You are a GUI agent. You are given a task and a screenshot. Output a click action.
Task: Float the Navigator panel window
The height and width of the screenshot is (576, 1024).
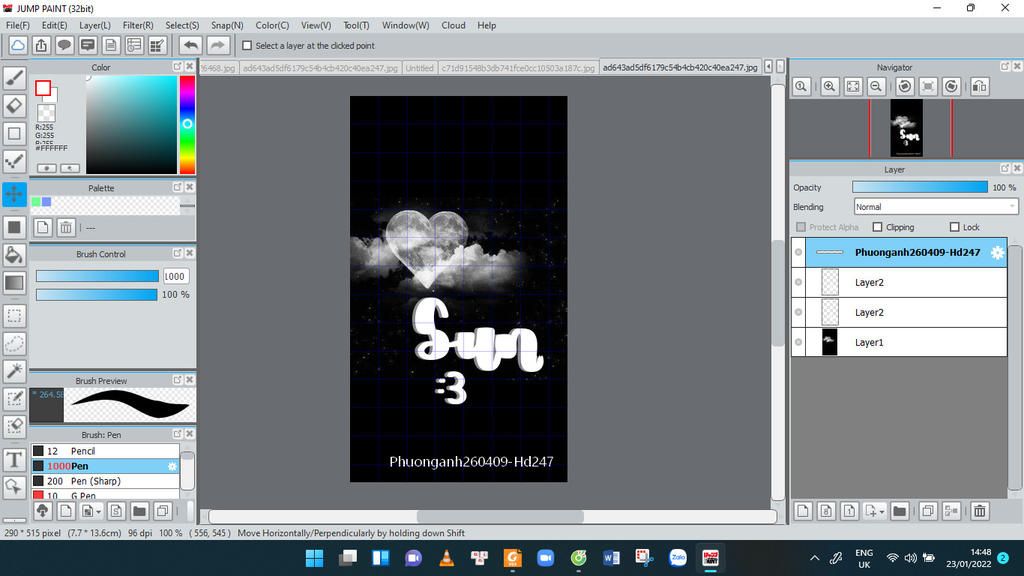point(1005,67)
